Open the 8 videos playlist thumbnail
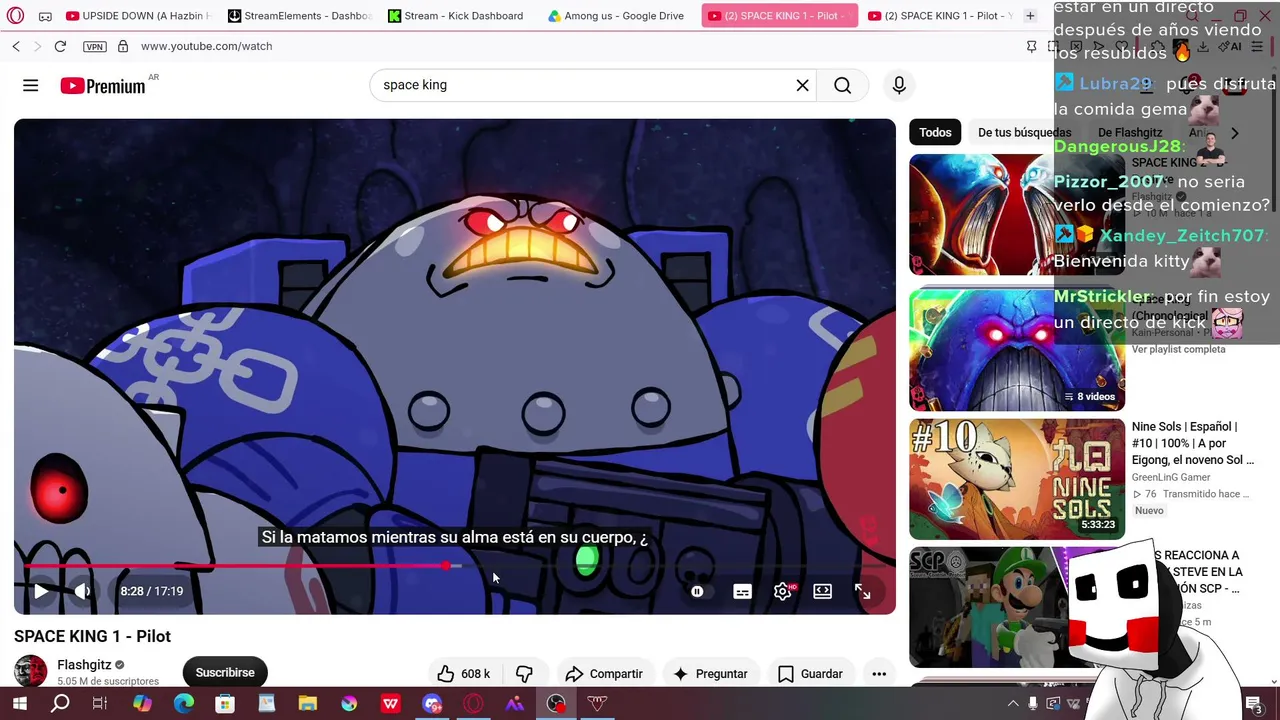The height and width of the screenshot is (720, 1280). pyautogui.click(x=1017, y=350)
